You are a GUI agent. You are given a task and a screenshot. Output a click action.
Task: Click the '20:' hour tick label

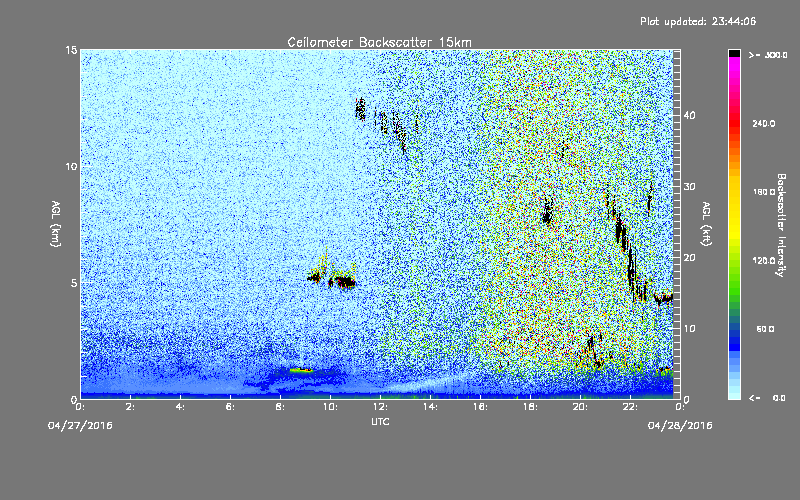click(580, 407)
